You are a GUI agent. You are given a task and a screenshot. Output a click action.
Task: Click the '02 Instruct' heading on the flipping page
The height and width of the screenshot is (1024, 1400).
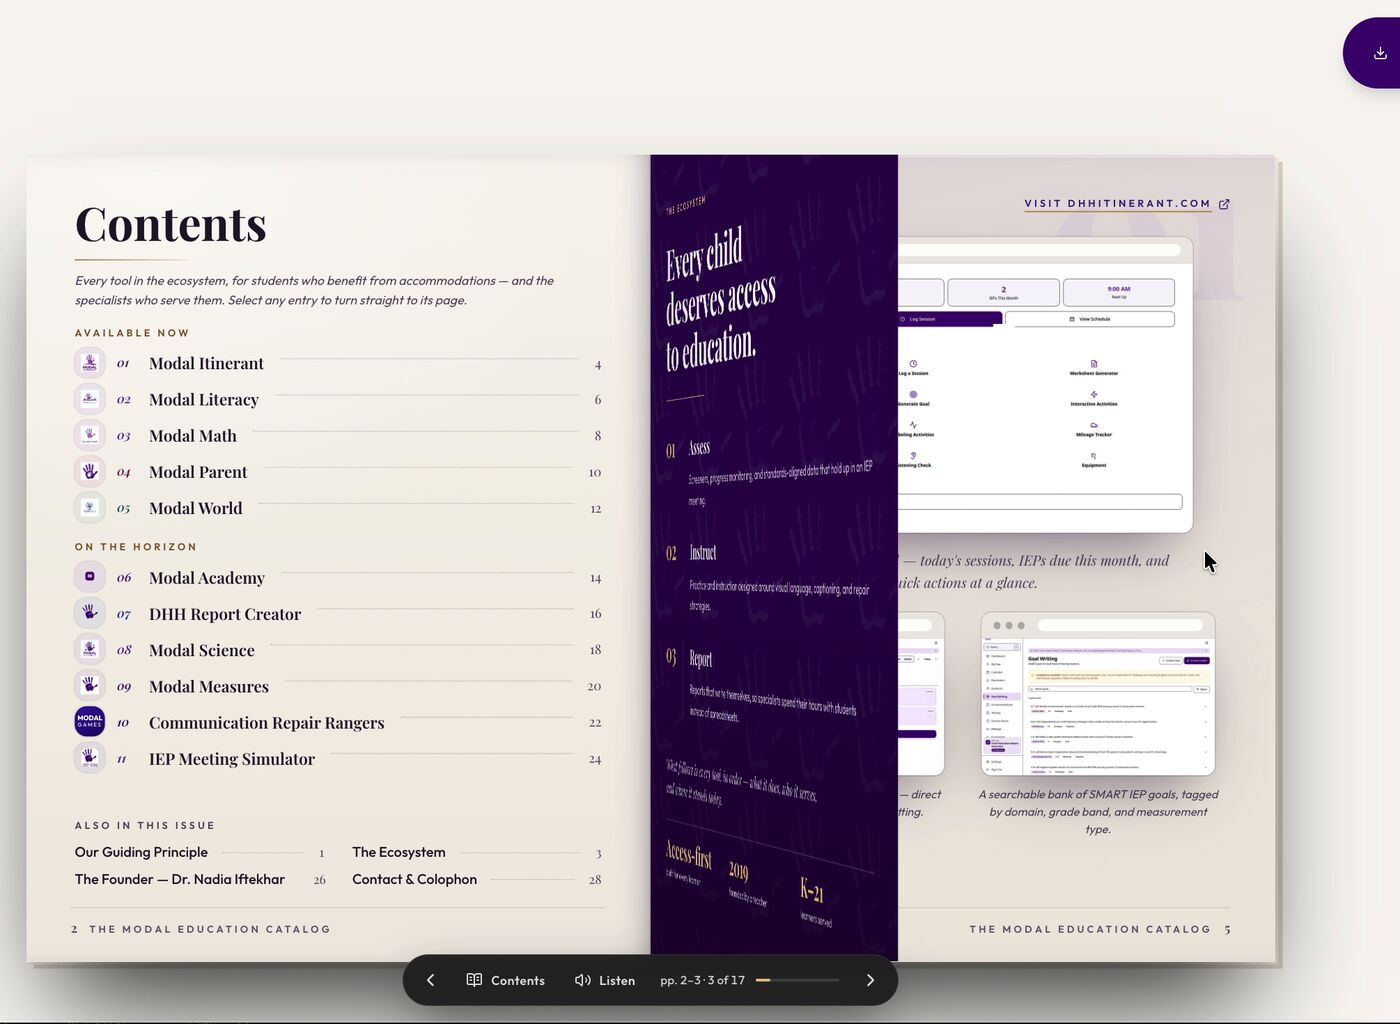[691, 552]
